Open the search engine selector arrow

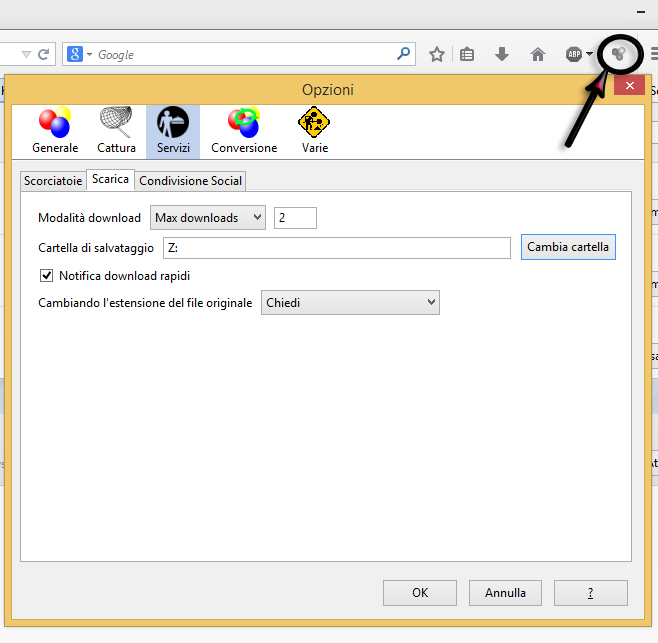pyautogui.click(x=89, y=54)
